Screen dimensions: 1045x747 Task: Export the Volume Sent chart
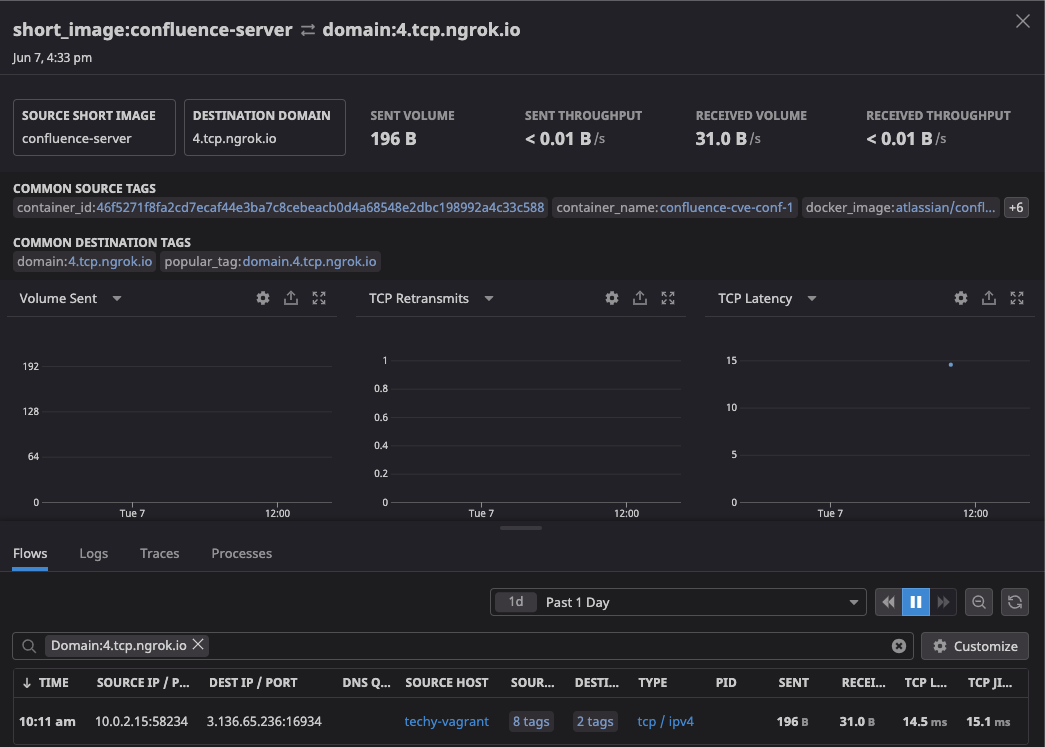290,298
